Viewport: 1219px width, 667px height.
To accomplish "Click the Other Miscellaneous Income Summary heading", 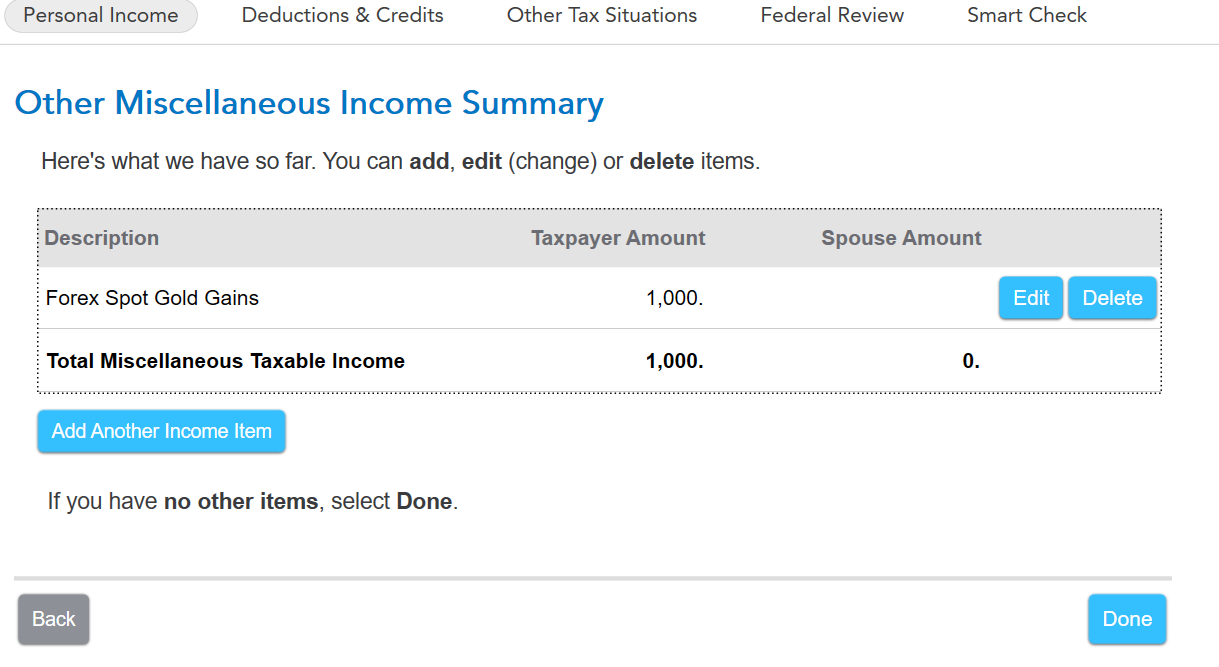I will 309,104.
